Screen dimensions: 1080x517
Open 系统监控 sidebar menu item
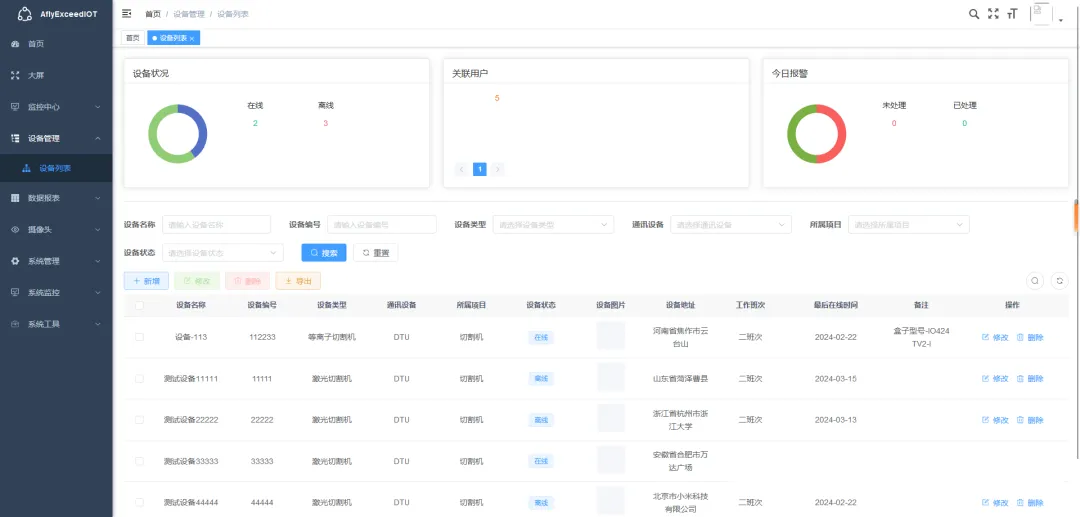pos(56,293)
